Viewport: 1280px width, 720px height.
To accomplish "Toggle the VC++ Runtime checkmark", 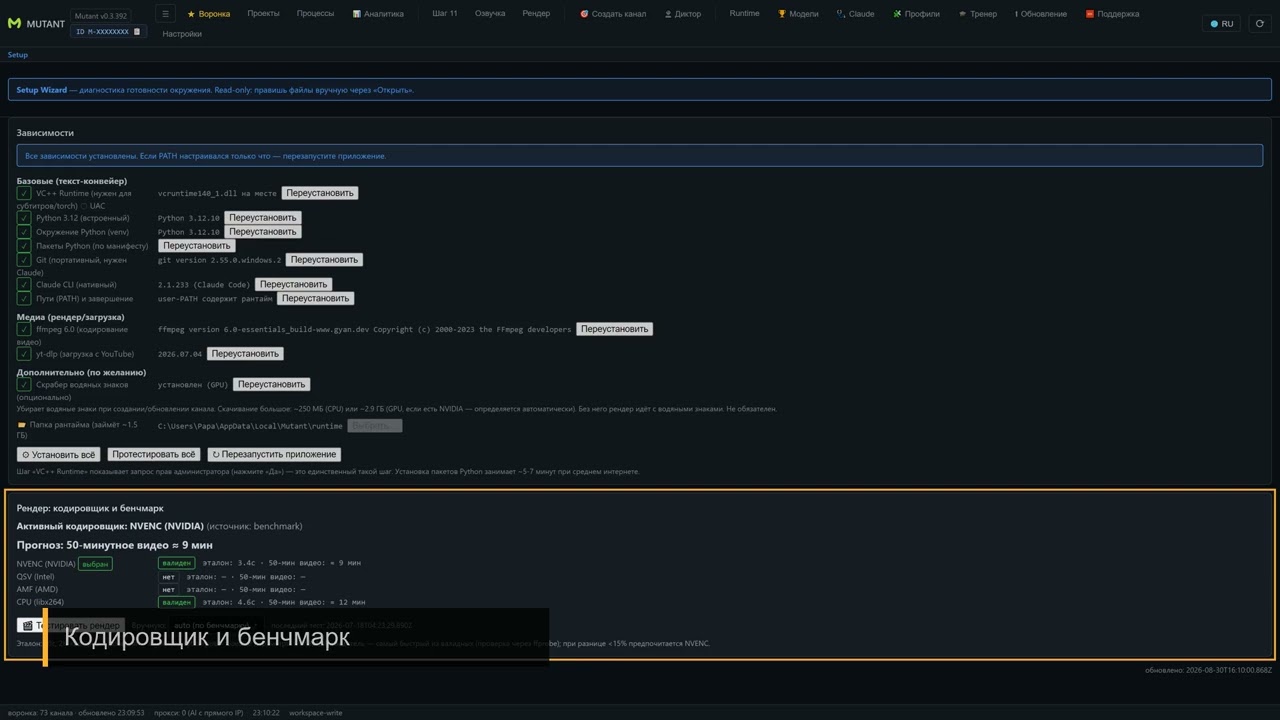I will (x=24, y=193).
